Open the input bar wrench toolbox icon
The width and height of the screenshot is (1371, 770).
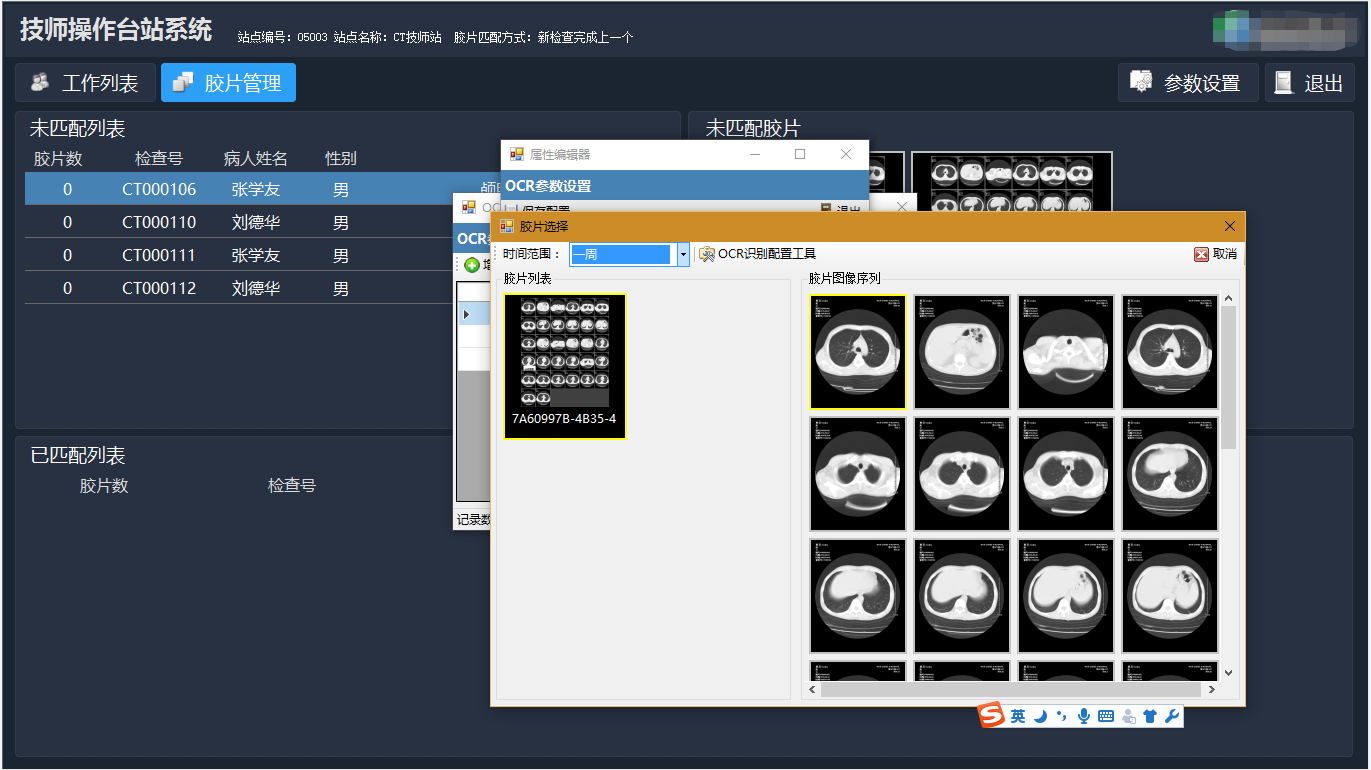[x=1171, y=716]
